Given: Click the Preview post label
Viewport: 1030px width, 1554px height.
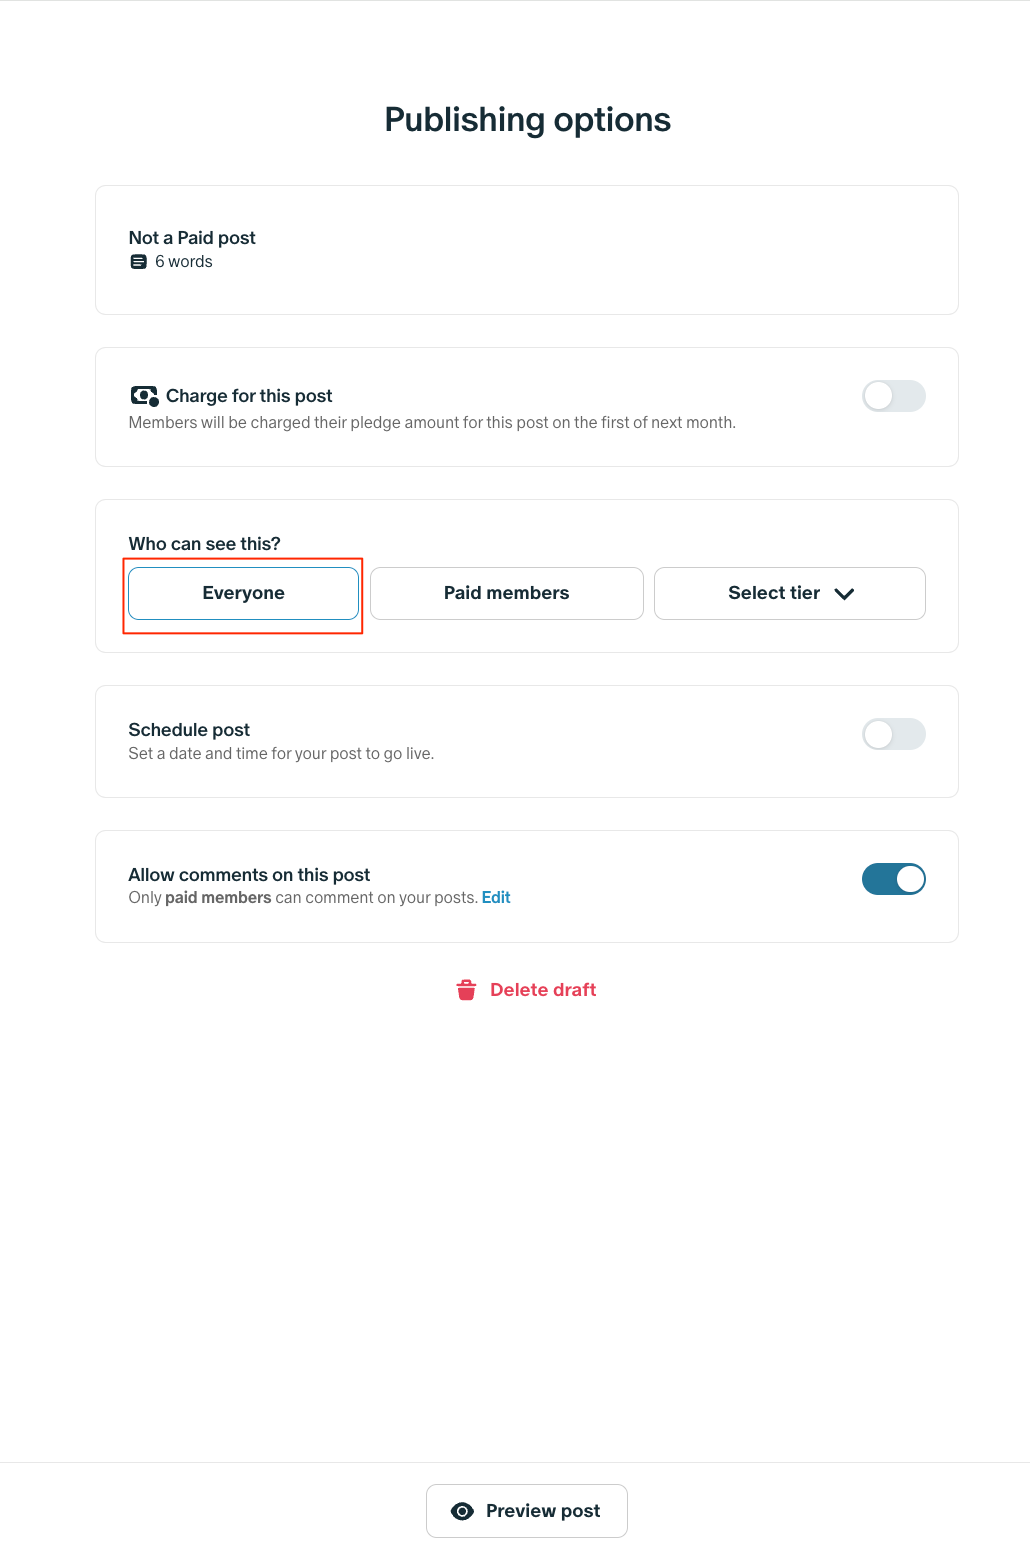Looking at the screenshot, I should pos(543,1511).
